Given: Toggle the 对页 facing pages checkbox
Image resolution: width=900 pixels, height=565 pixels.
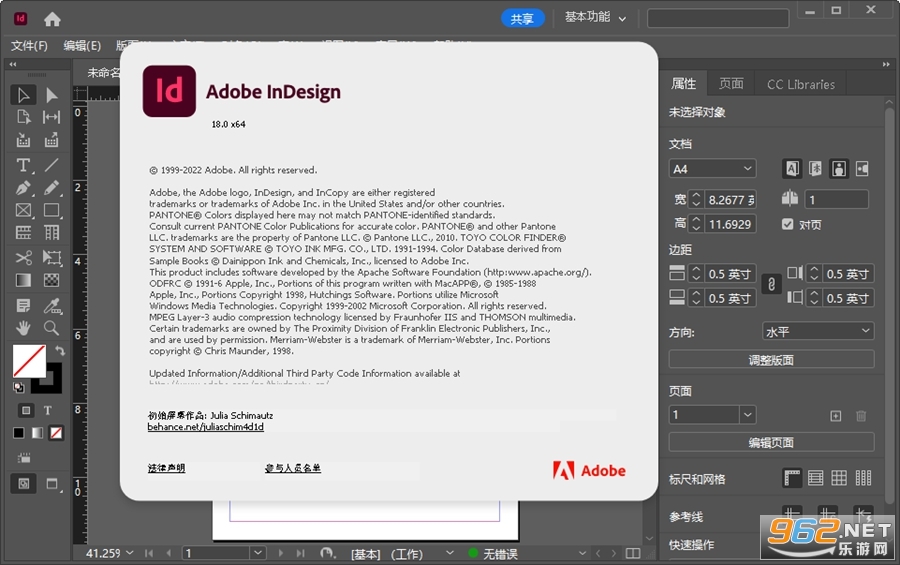Looking at the screenshot, I should click(x=788, y=224).
